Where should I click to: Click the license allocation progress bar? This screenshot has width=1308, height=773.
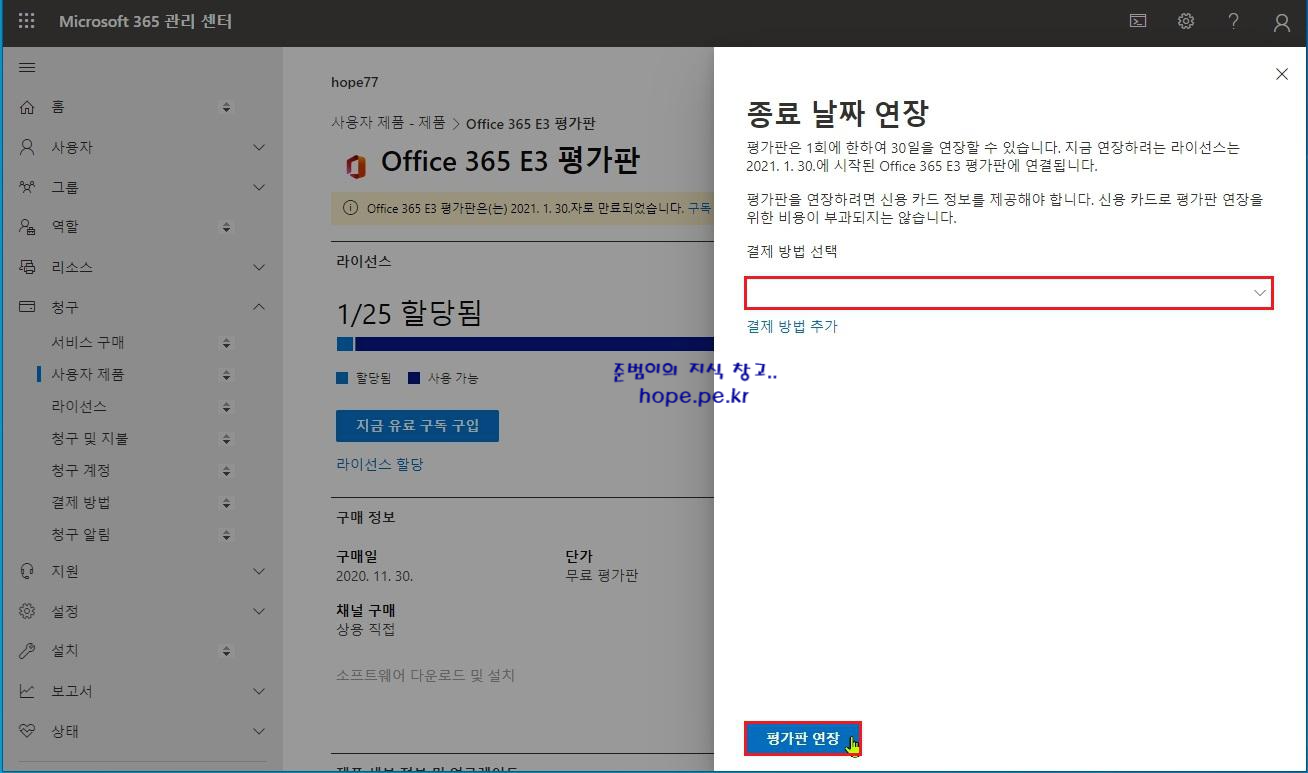point(525,344)
